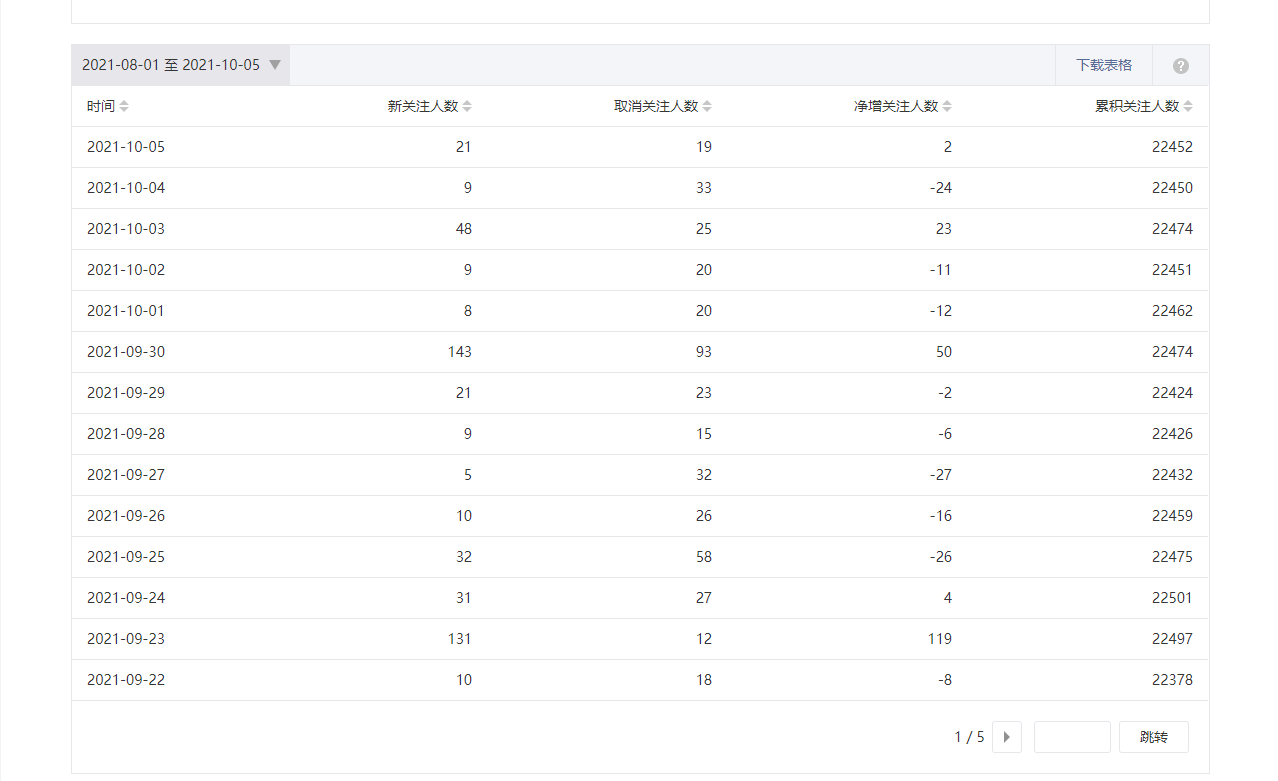1278x781 pixels.
Task: Click the 2021-09-23 row date cell
Action: (x=126, y=639)
